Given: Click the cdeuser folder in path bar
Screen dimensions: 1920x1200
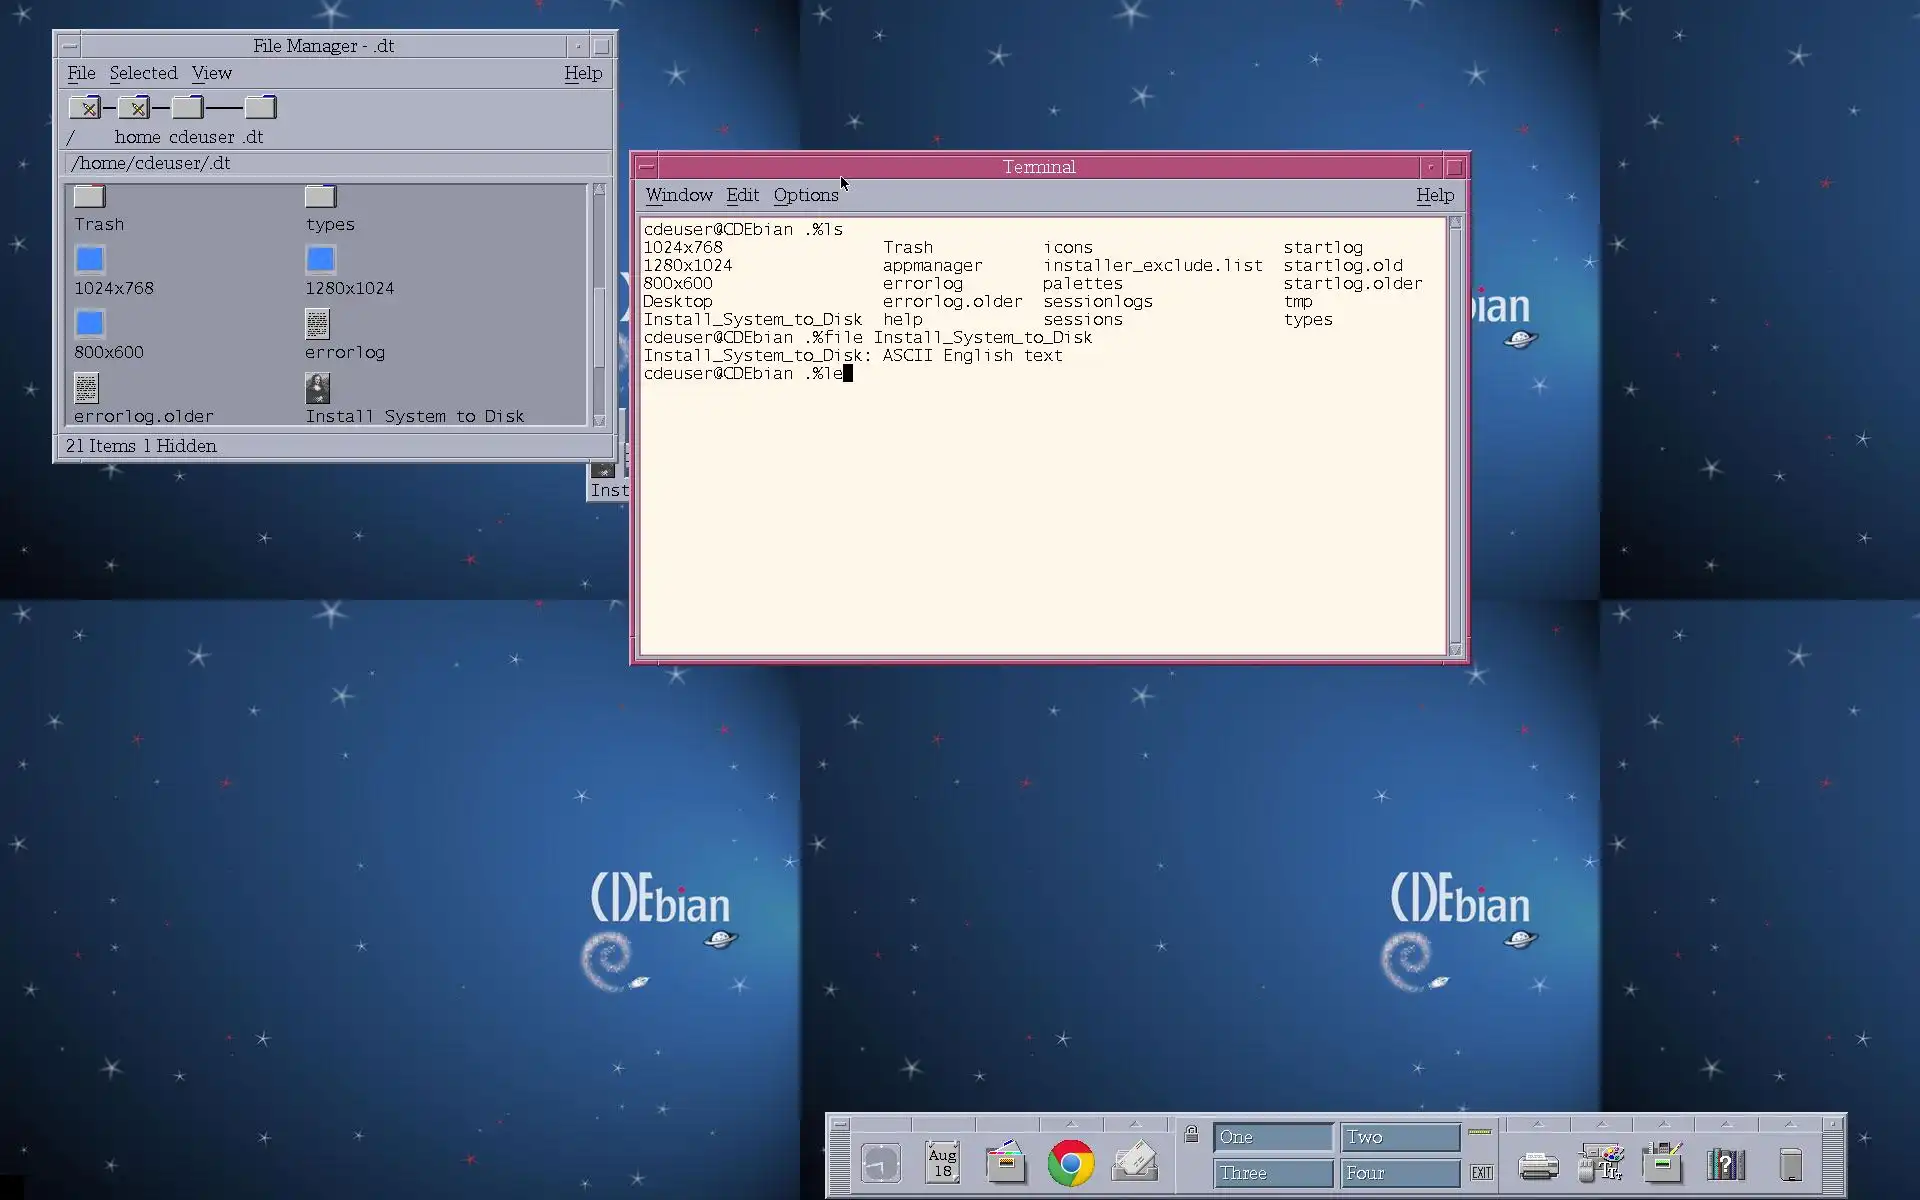Looking at the screenshot, I should point(187,108).
